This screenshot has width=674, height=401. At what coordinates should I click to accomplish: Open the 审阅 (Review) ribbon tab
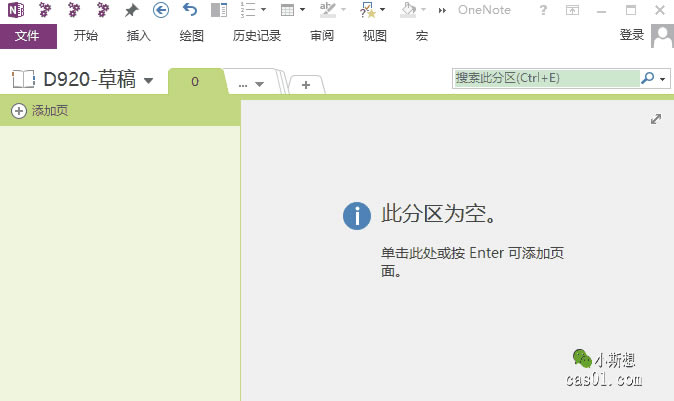tap(322, 36)
